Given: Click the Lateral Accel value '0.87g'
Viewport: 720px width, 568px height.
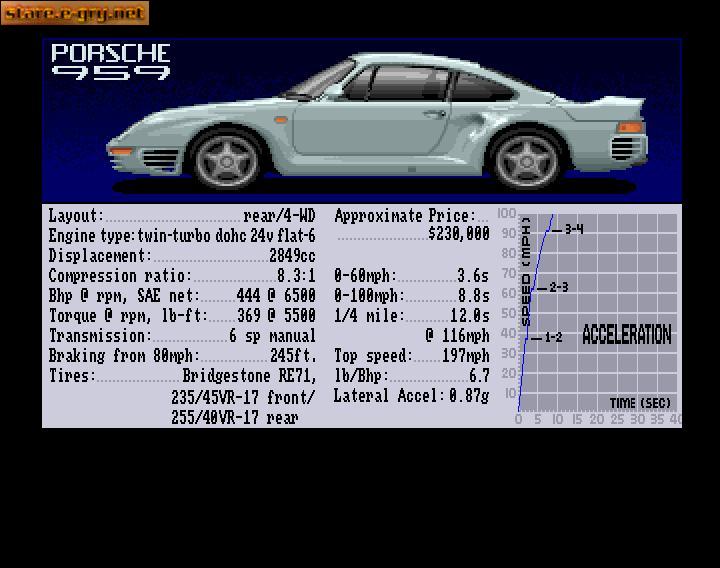Looking at the screenshot, I should 469,396.
